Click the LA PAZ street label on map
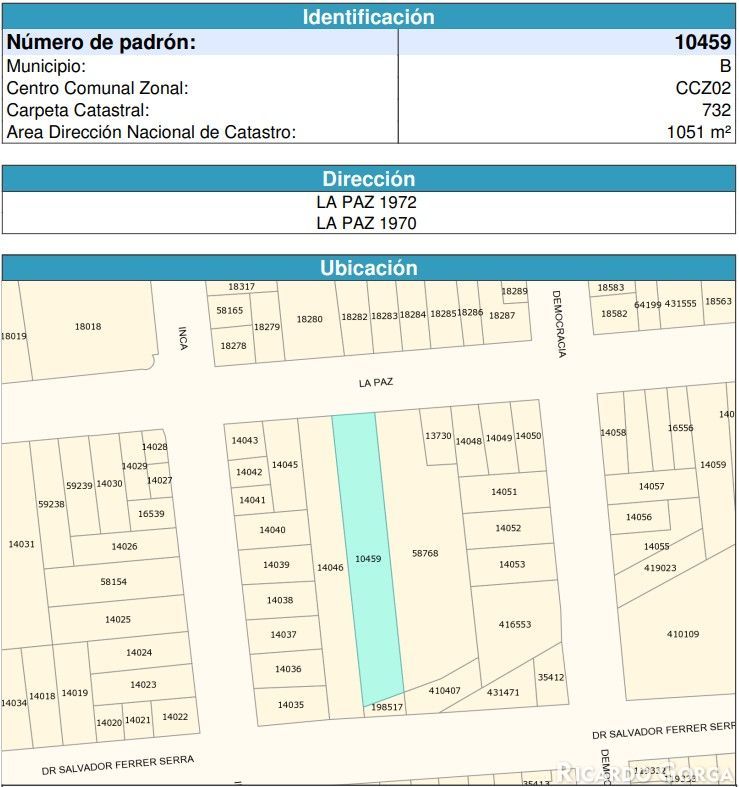 [x=376, y=382]
